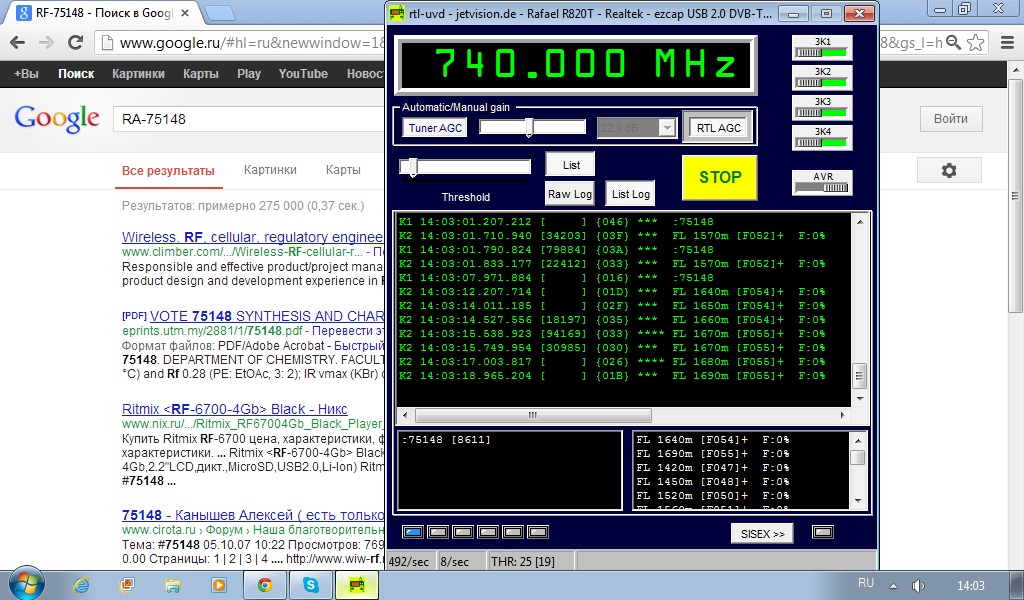Adjust the manual gain slider

point(530,127)
